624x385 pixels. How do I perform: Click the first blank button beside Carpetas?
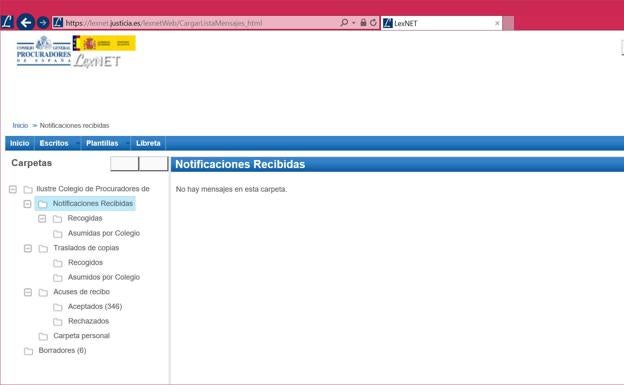125,164
